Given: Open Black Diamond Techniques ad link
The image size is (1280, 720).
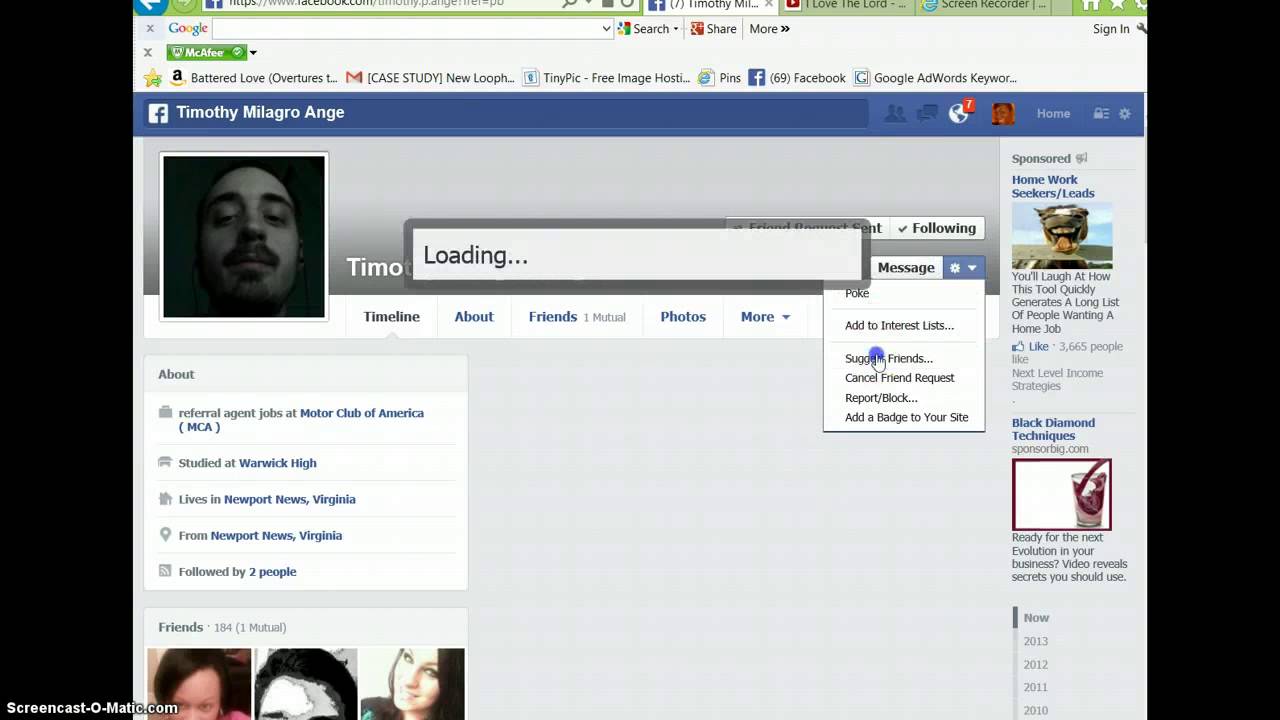Looking at the screenshot, I should pyautogui.click(x=1053, y=429).
